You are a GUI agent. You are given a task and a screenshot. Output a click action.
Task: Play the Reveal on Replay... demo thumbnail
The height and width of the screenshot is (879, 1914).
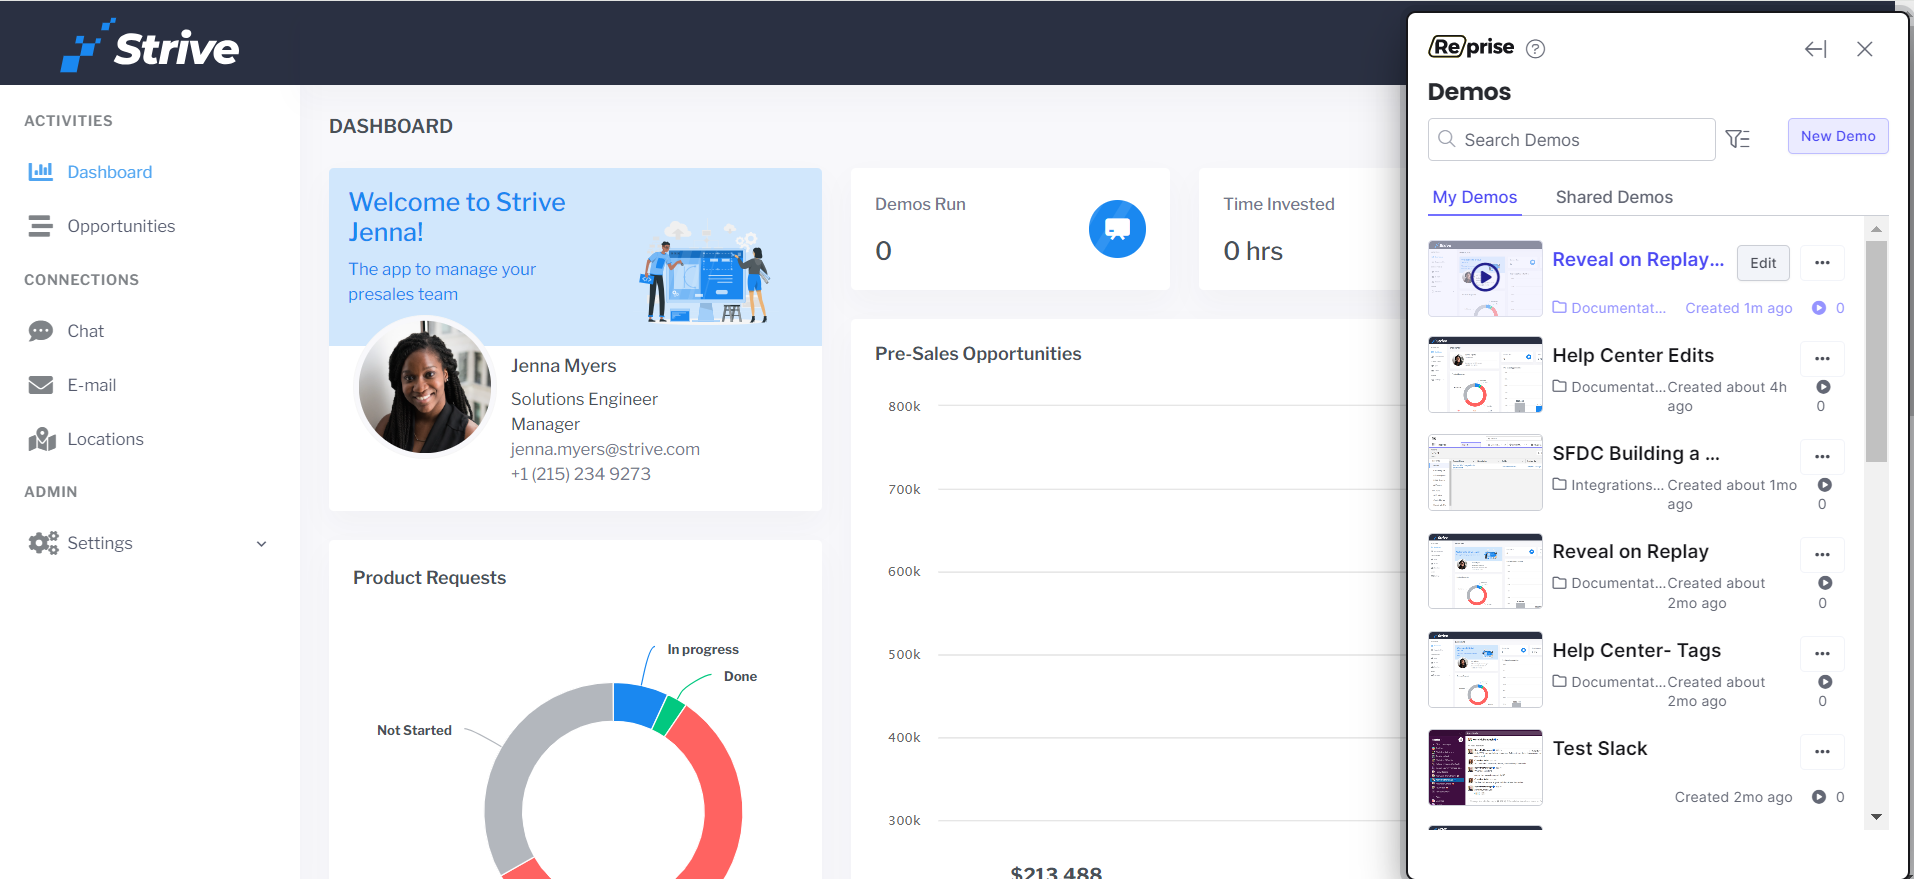coord(1485,278)
